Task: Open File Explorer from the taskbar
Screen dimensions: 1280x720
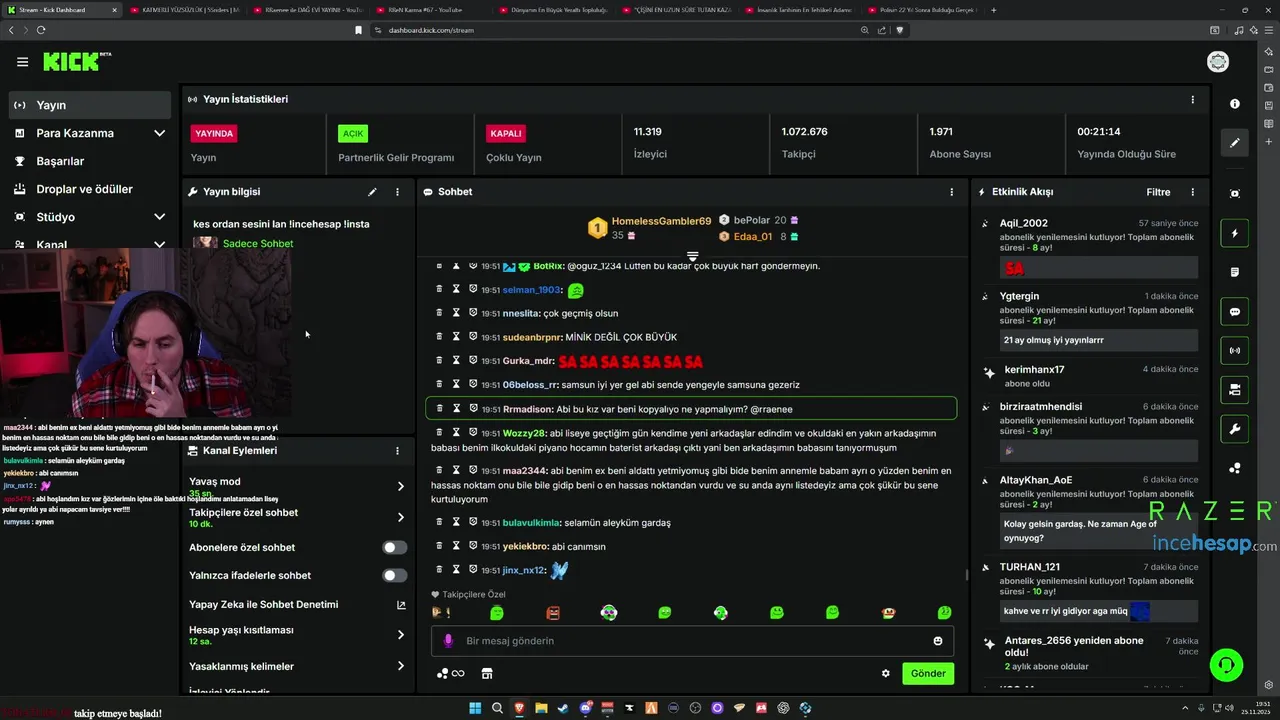Action: tap(541, 708)
